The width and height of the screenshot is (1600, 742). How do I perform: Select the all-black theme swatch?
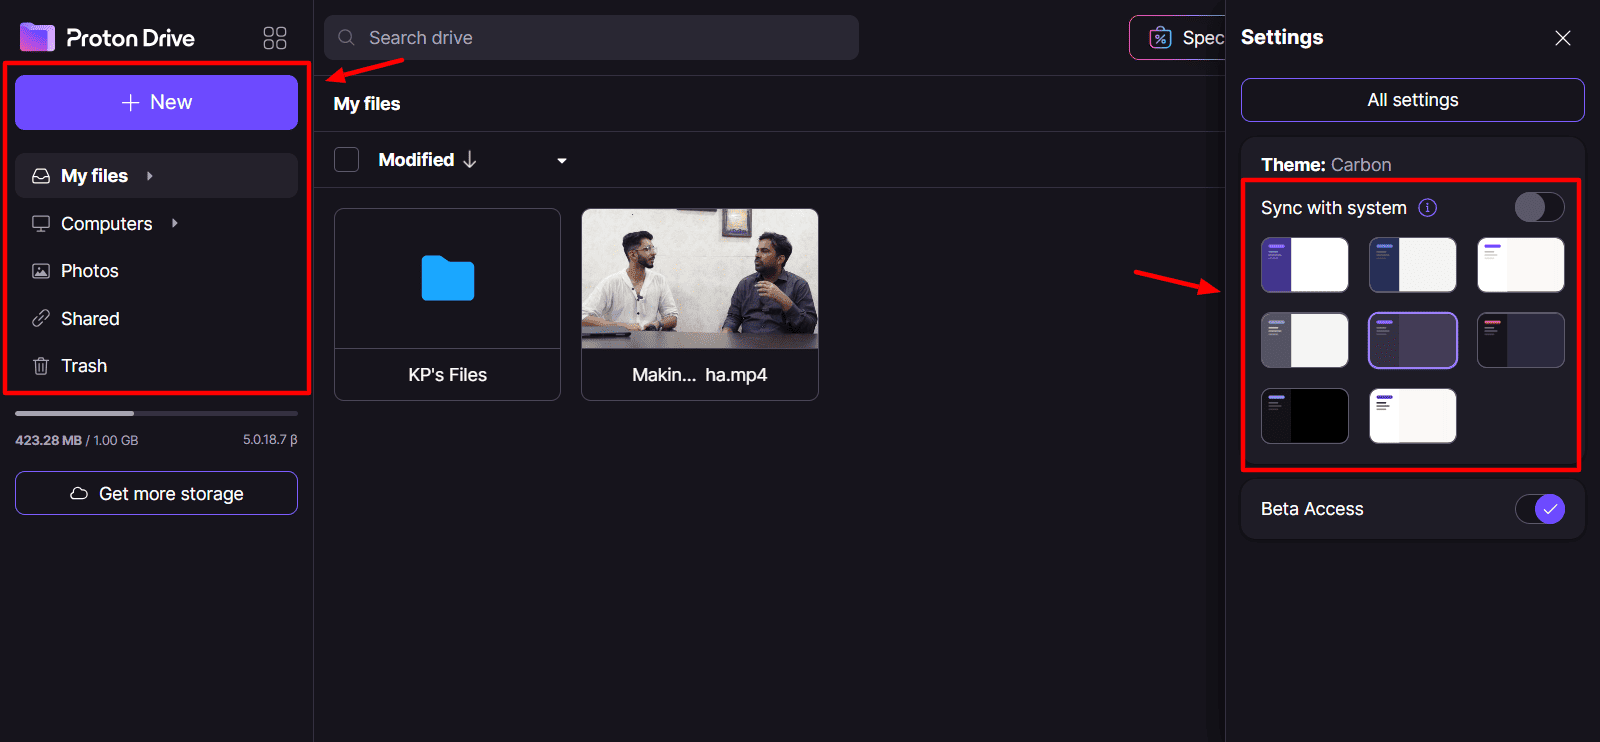pos(1304,416)
